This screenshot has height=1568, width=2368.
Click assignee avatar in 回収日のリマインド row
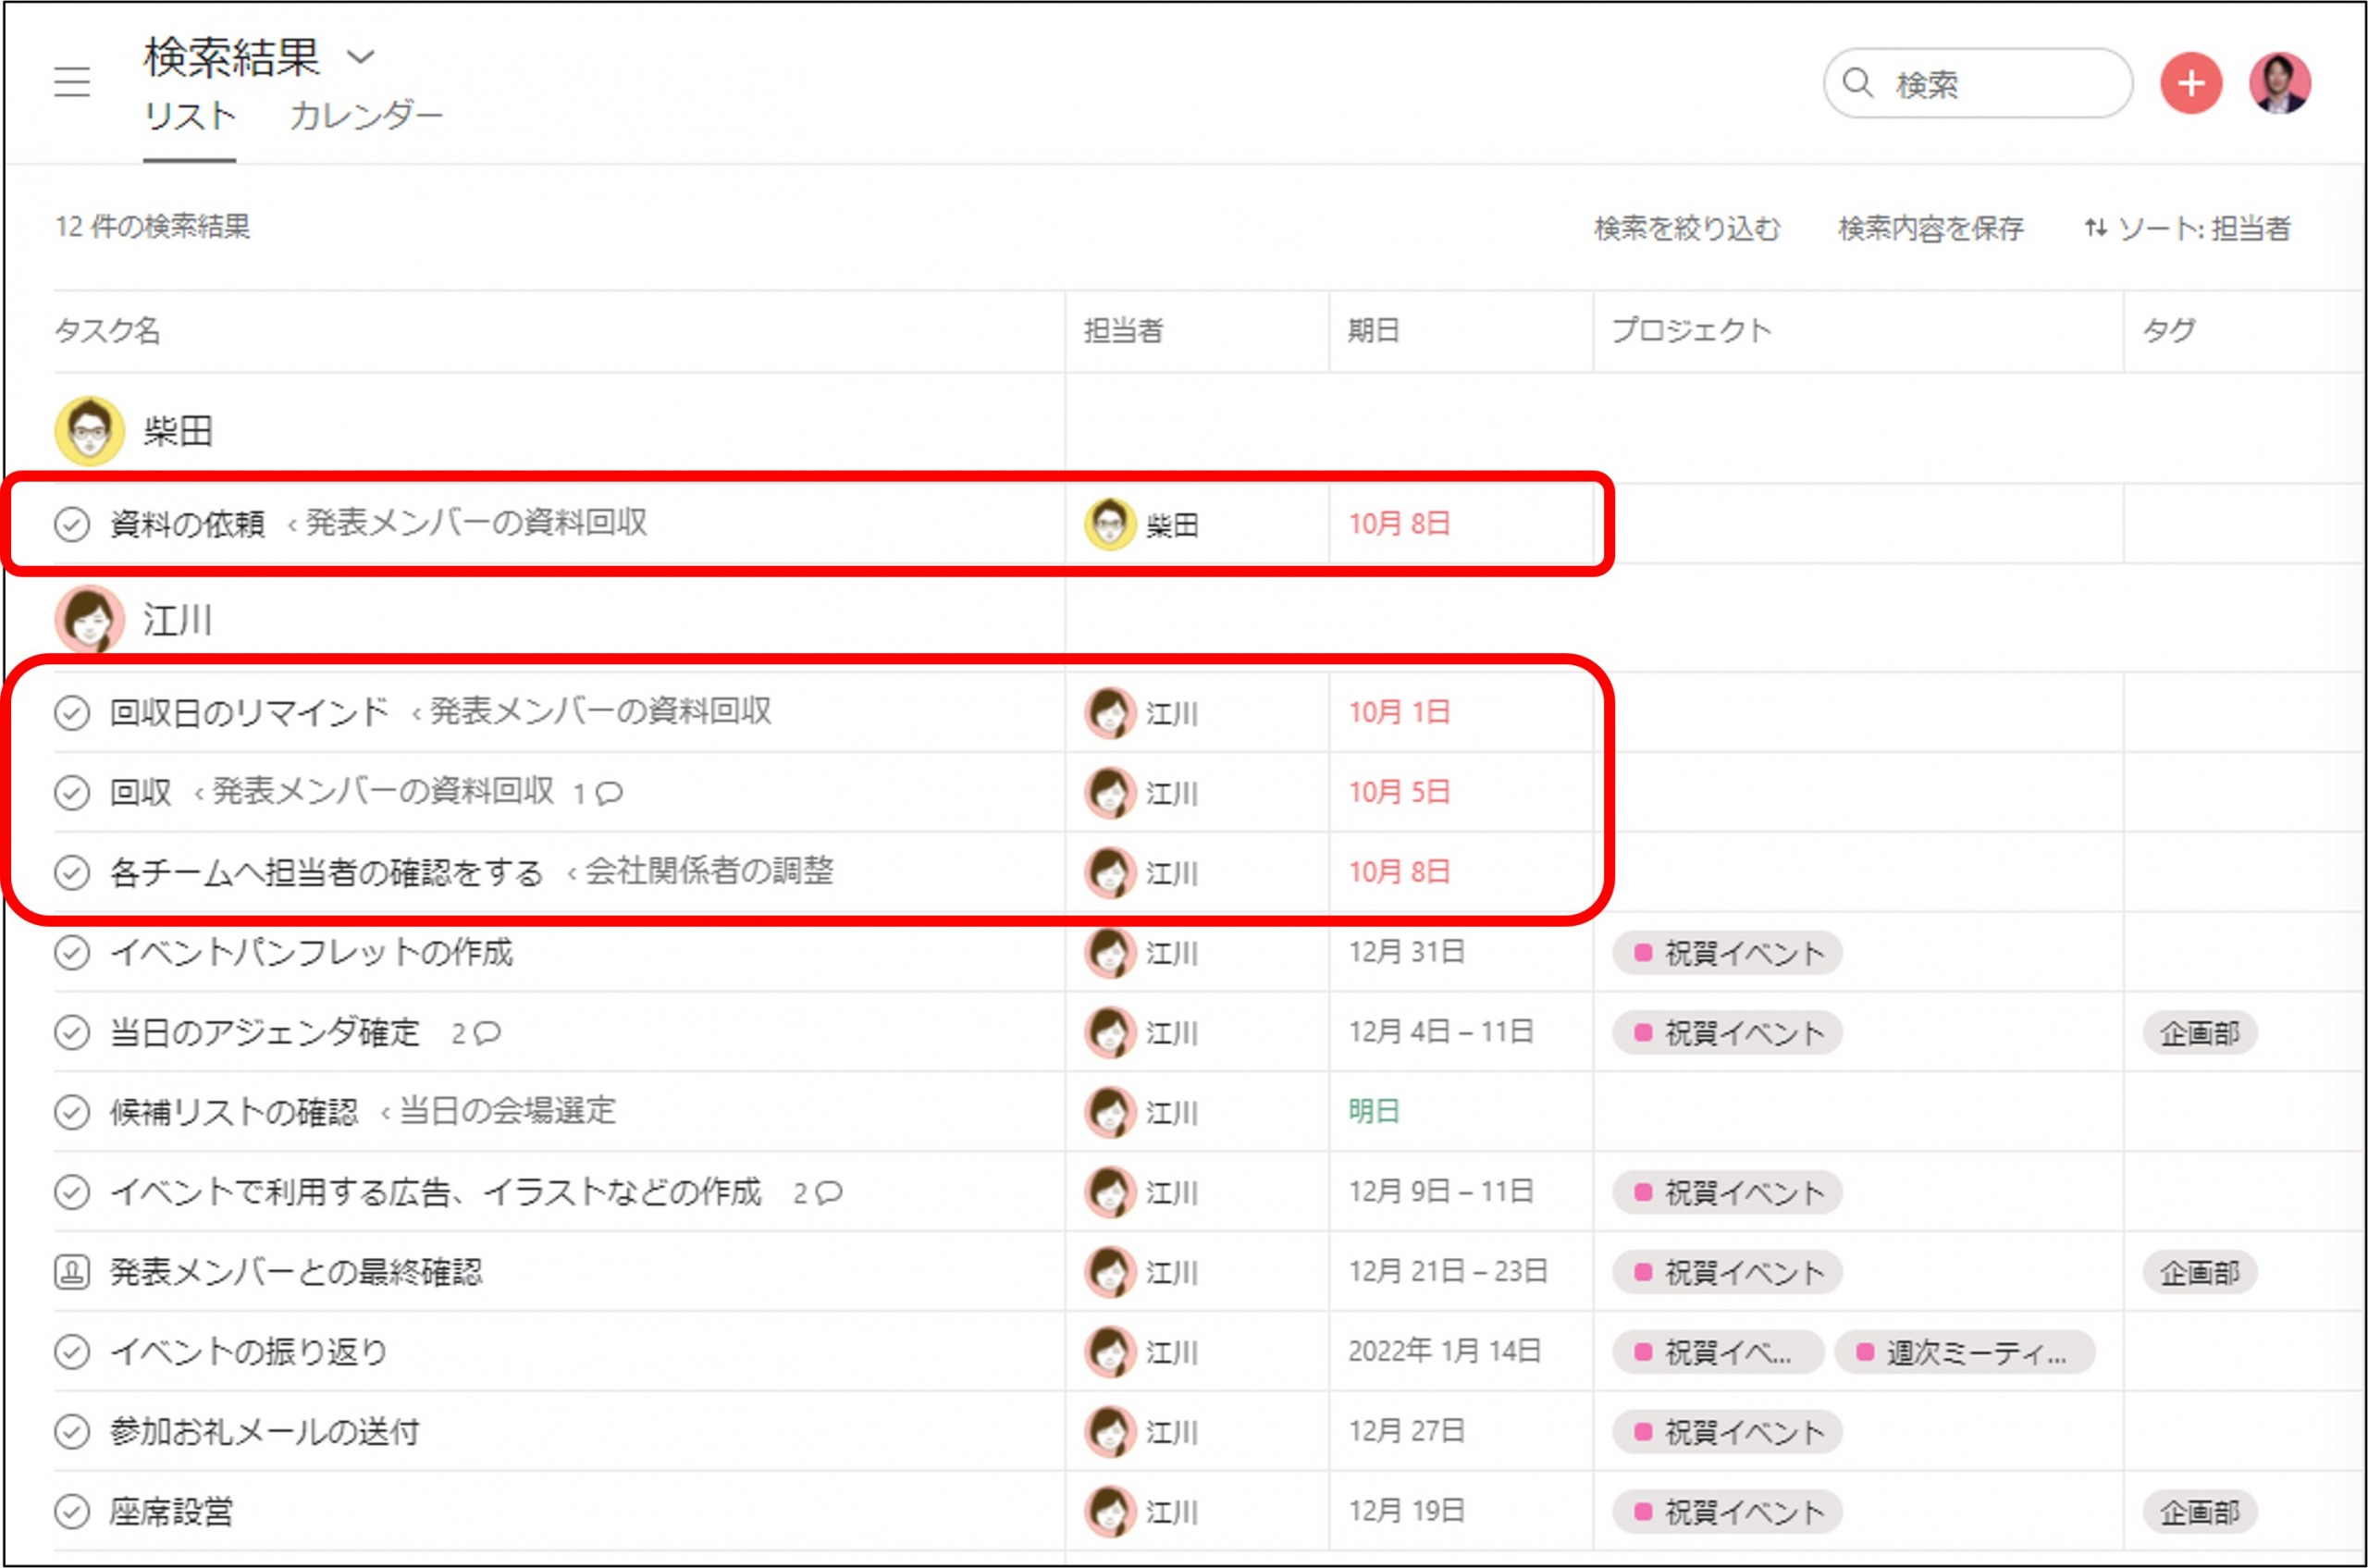(1110, 712)
